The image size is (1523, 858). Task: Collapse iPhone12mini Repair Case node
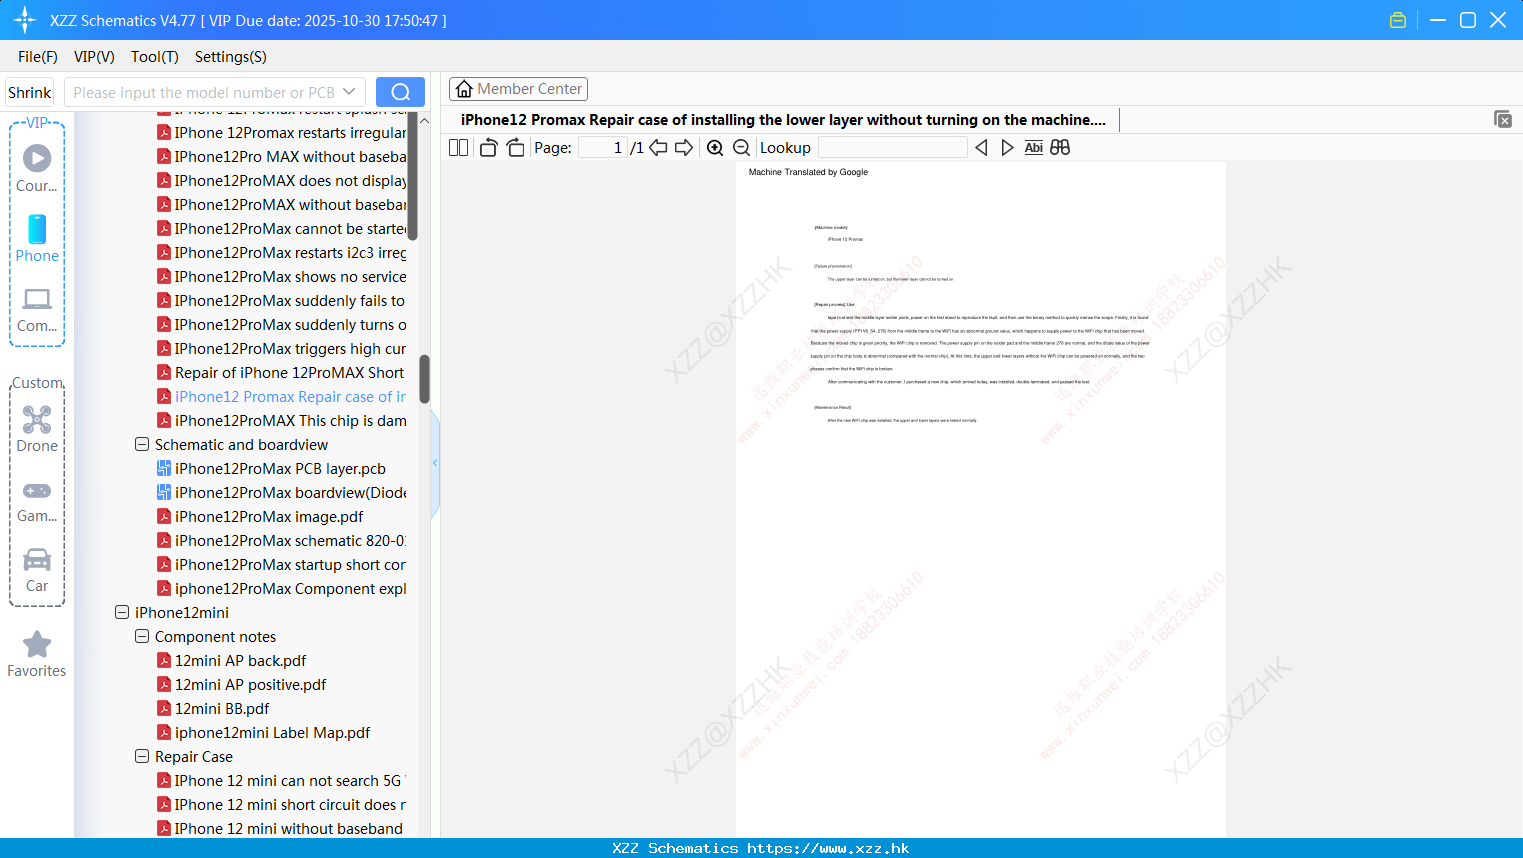[x=142, y=756]
